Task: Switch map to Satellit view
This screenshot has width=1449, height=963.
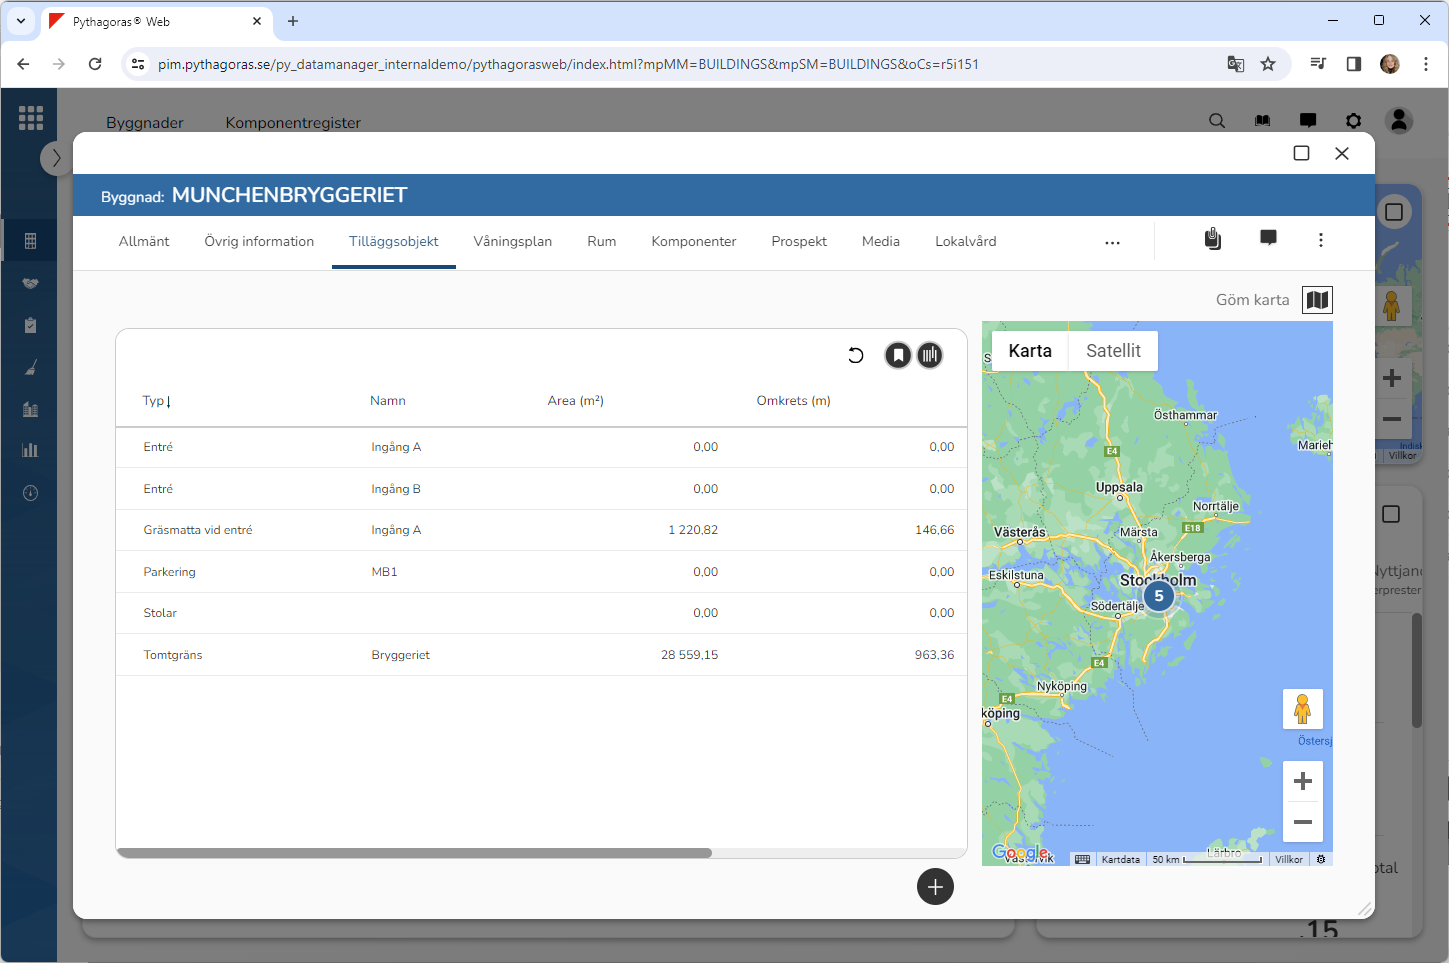Action: (x=1113, y=351)
